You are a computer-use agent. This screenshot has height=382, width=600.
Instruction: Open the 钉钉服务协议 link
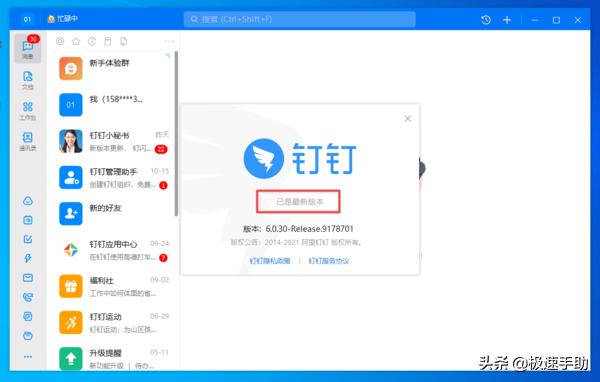tap(329, 261)
